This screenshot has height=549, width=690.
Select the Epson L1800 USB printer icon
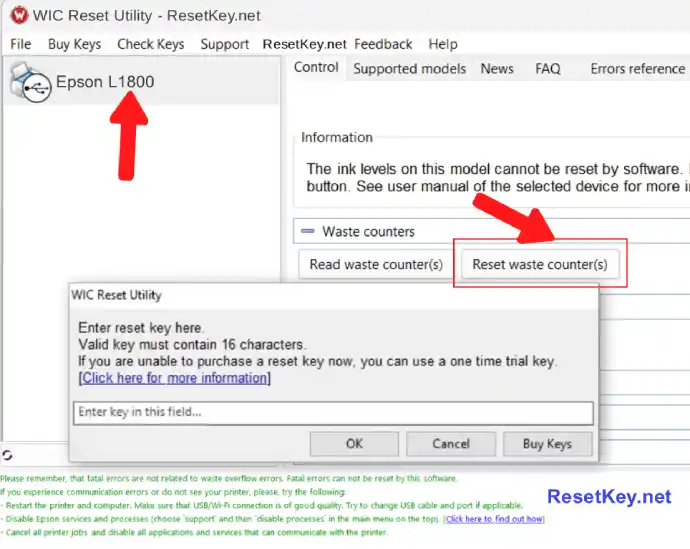point(30,83)
